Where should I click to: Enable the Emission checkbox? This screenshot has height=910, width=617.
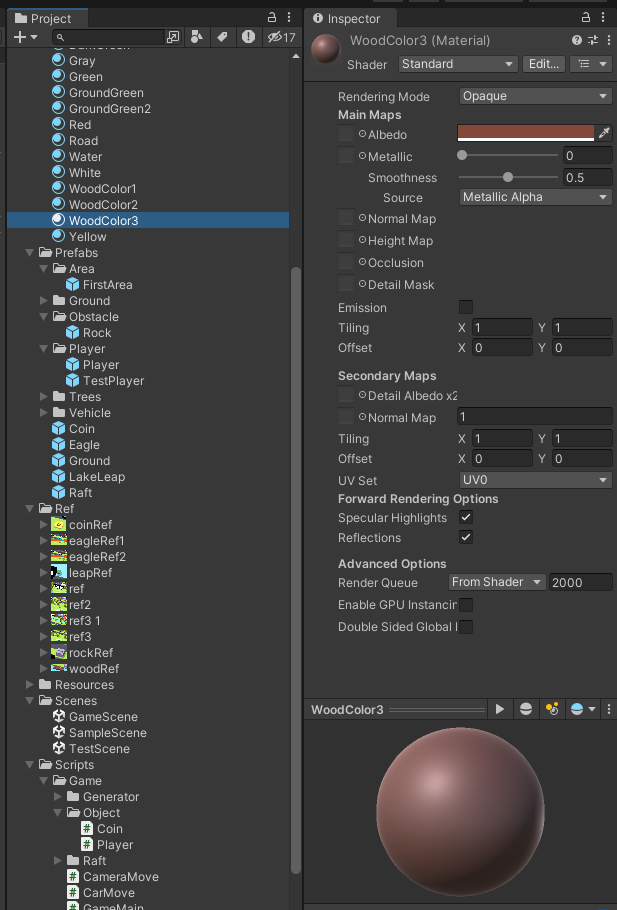pos(466,306)
